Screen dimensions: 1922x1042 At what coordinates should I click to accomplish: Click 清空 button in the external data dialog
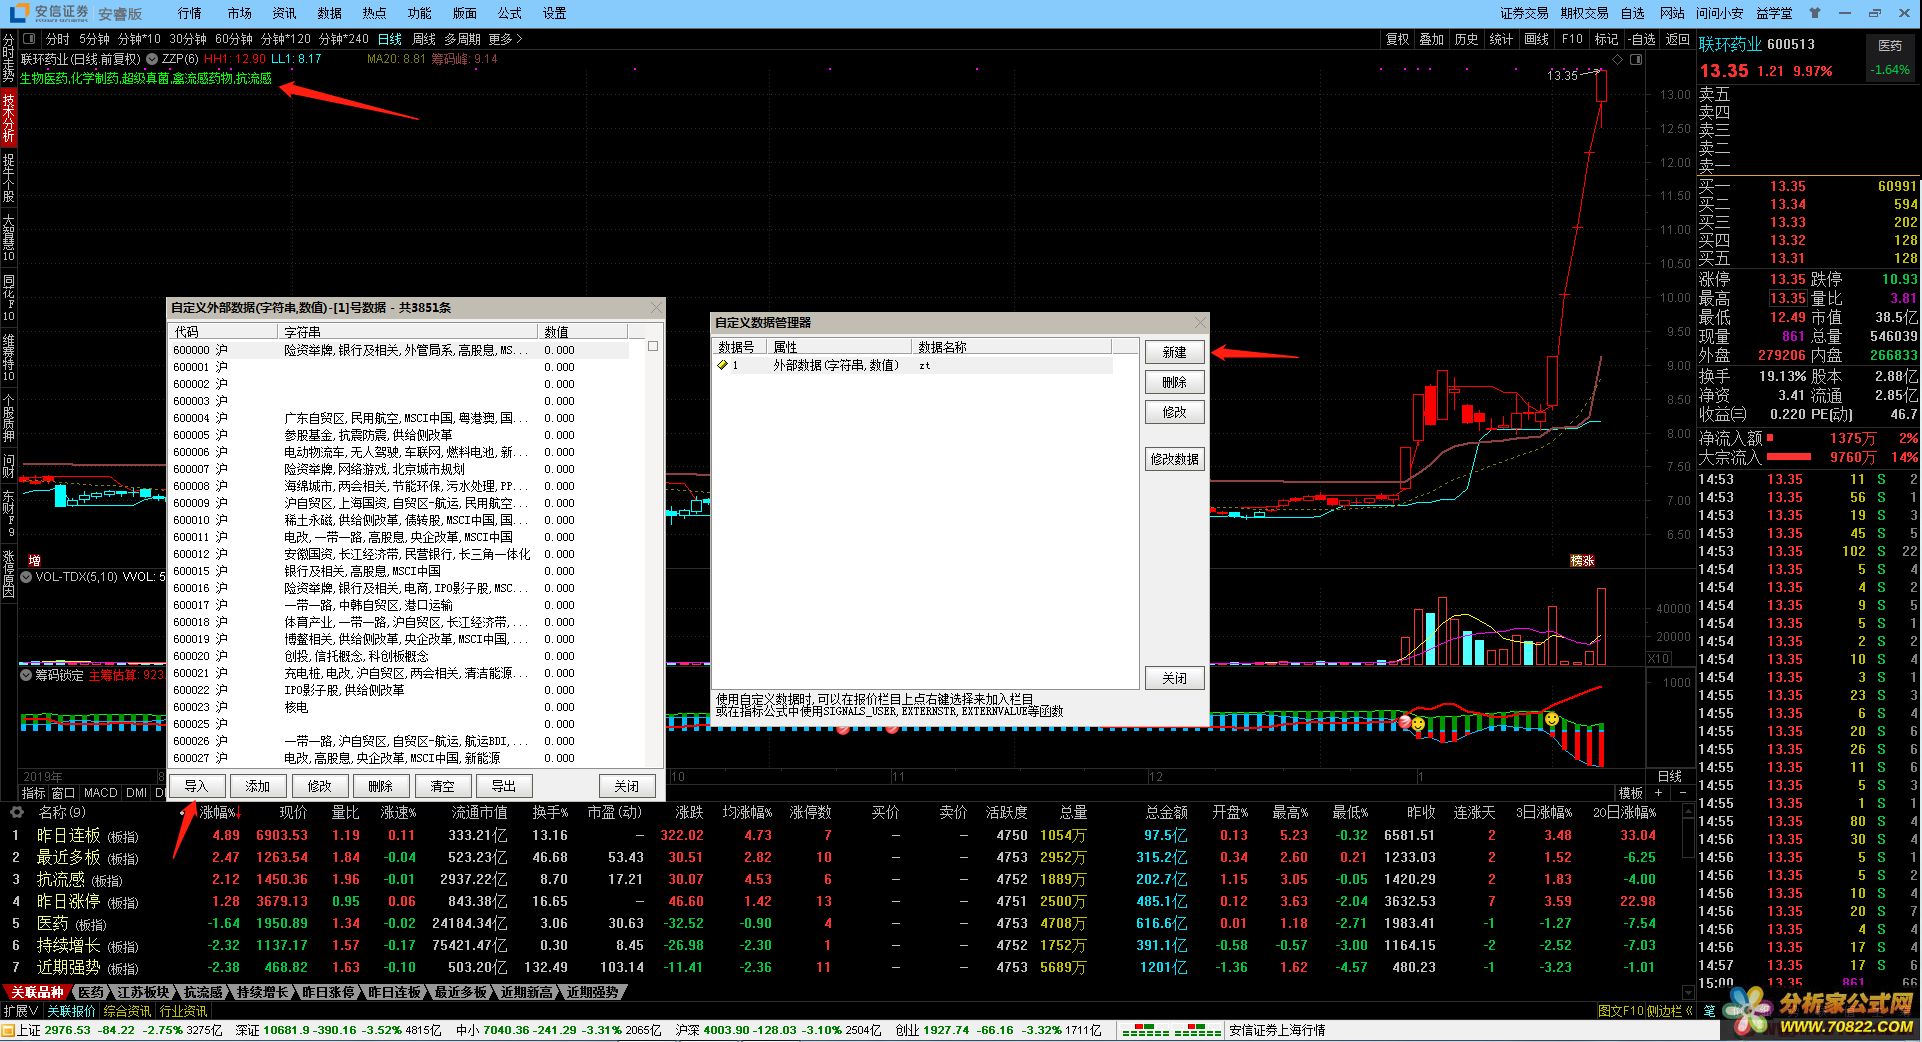pos(442,786)
